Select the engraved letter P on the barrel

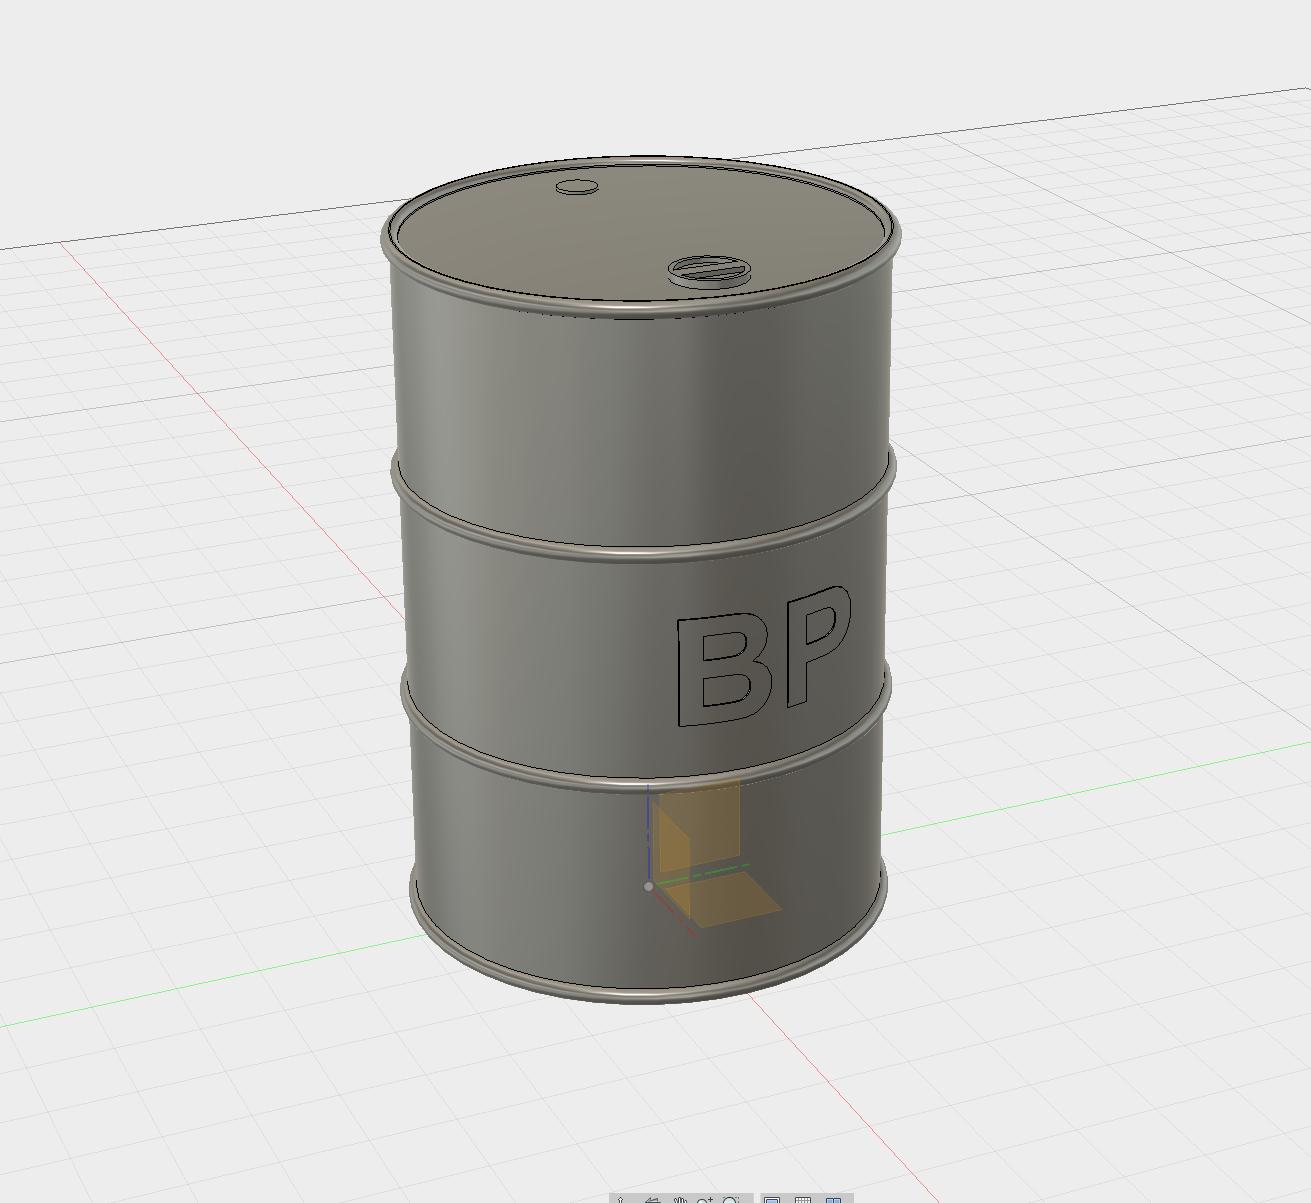pyautogui.click(x=818, y=645)
